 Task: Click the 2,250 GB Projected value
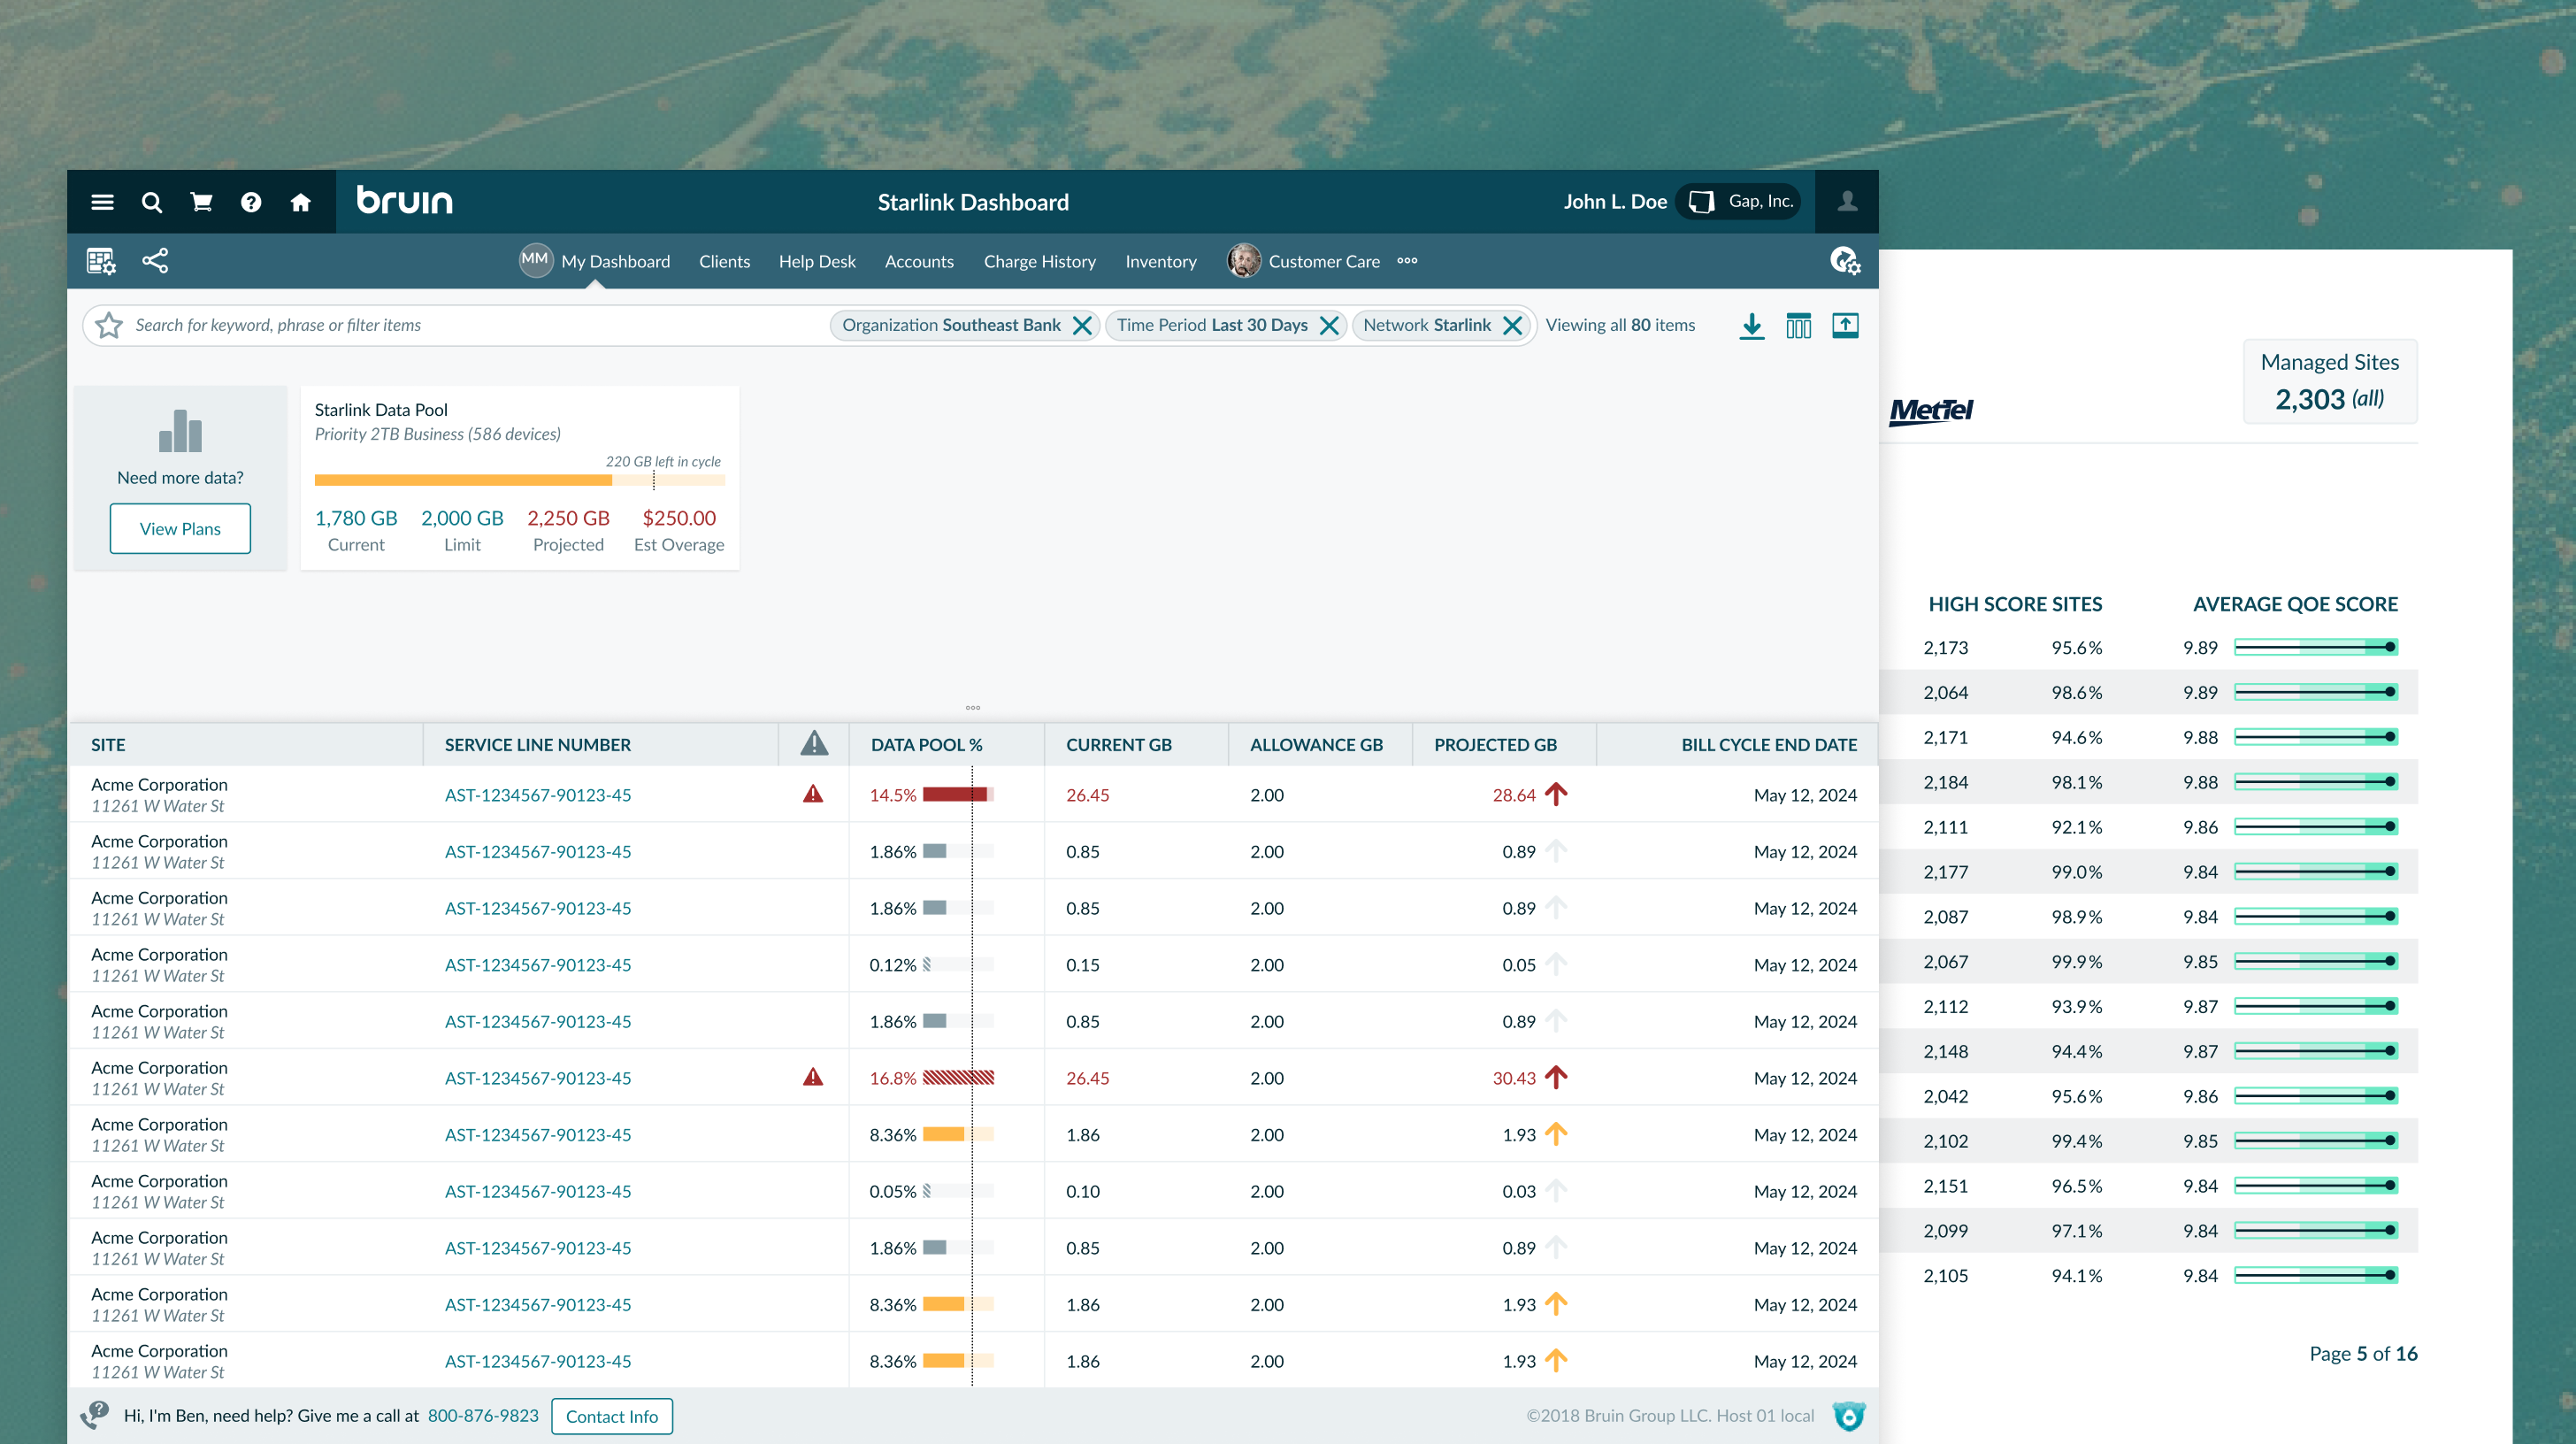[568, 518]
